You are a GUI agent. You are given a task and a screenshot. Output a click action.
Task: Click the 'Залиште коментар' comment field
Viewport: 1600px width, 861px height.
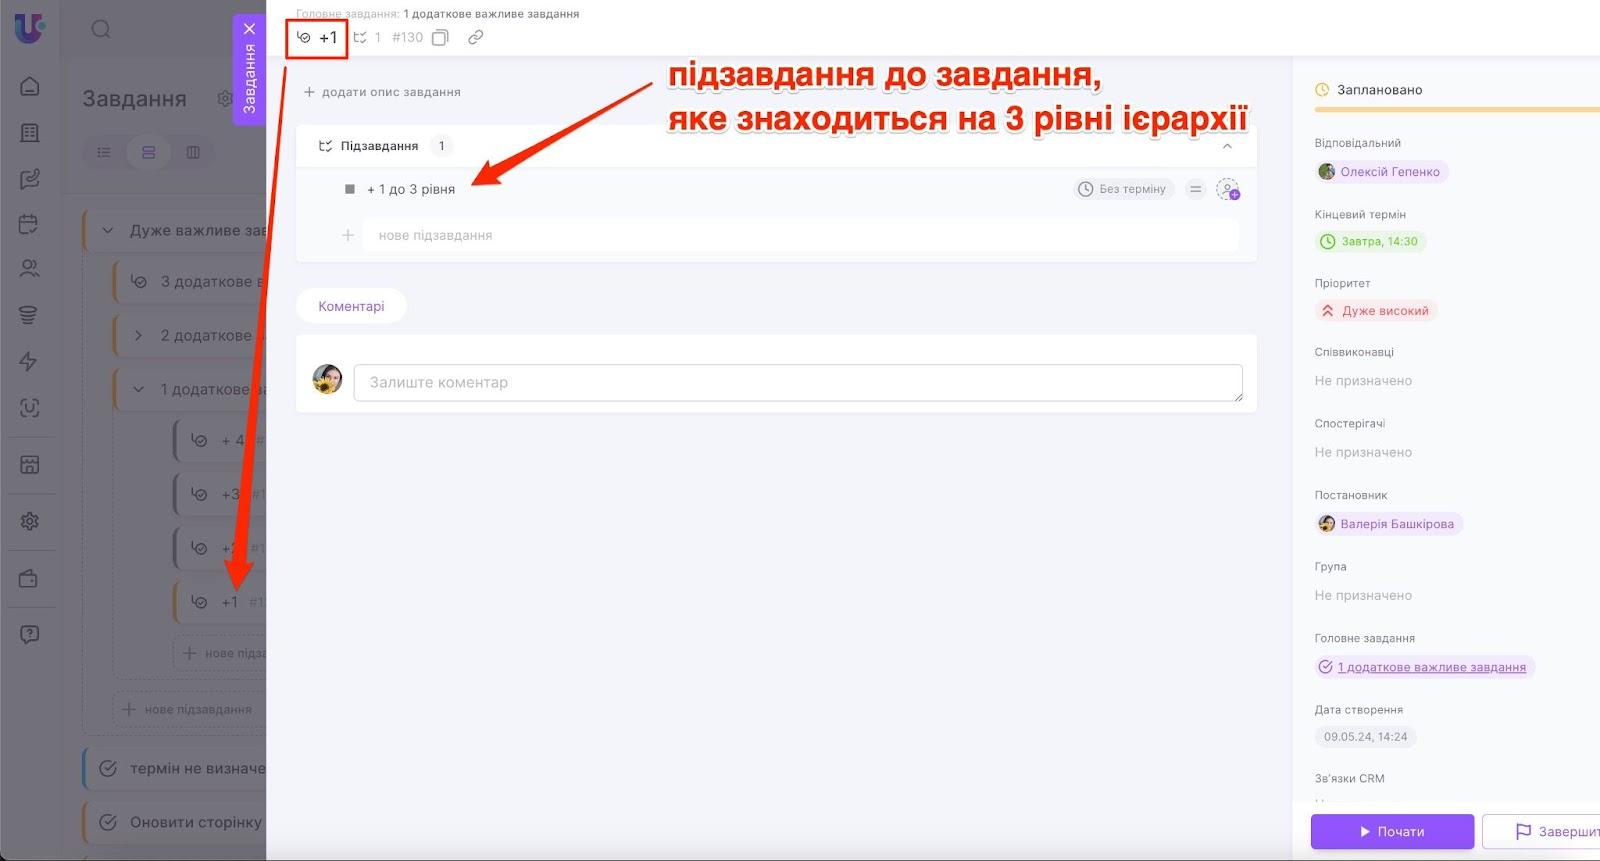point(797,382)
